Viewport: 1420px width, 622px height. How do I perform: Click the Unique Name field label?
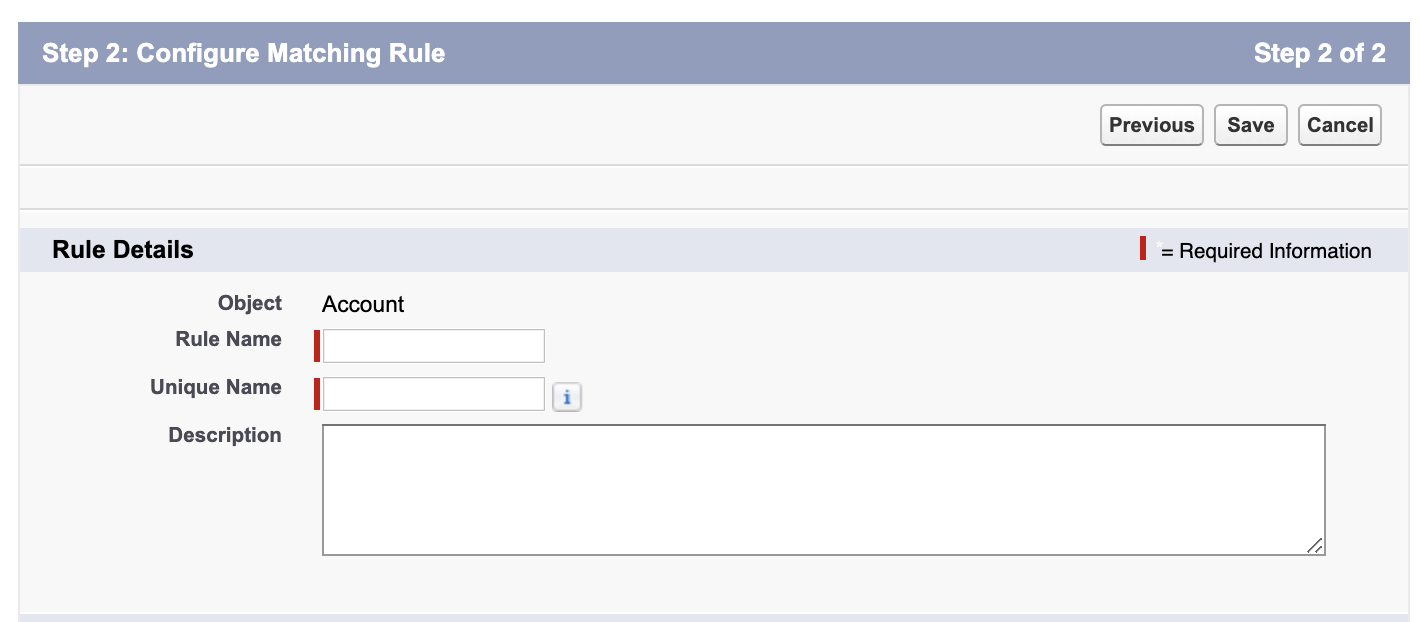click(216, 387)
